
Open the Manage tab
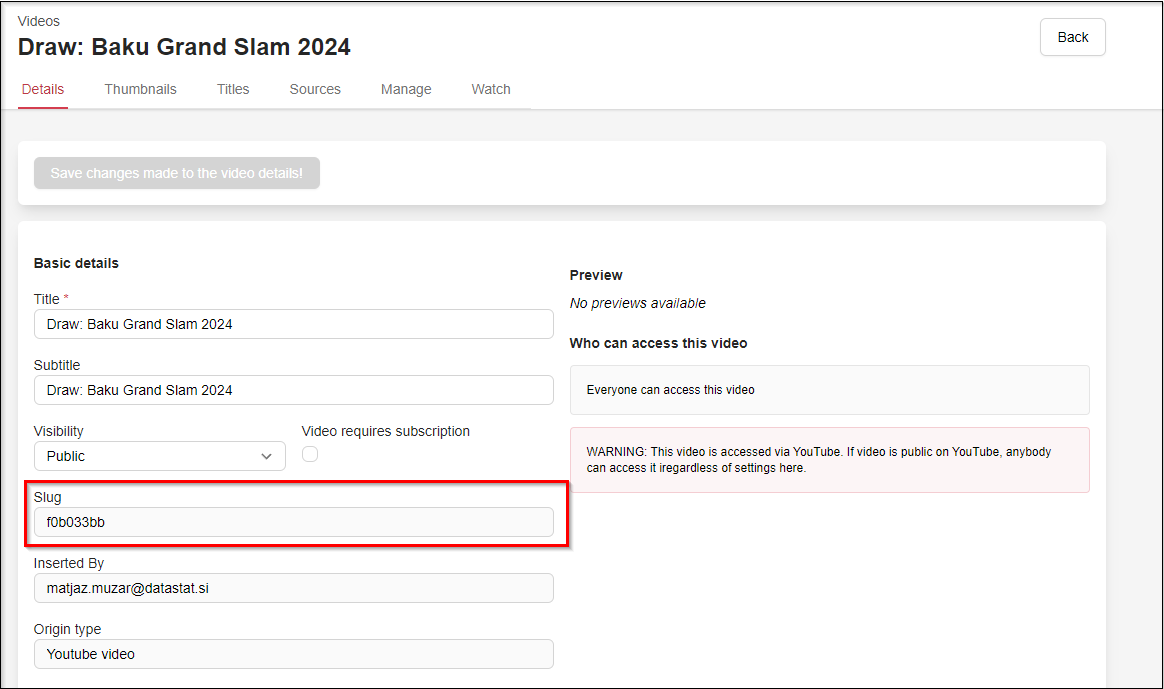pos(406,89)
